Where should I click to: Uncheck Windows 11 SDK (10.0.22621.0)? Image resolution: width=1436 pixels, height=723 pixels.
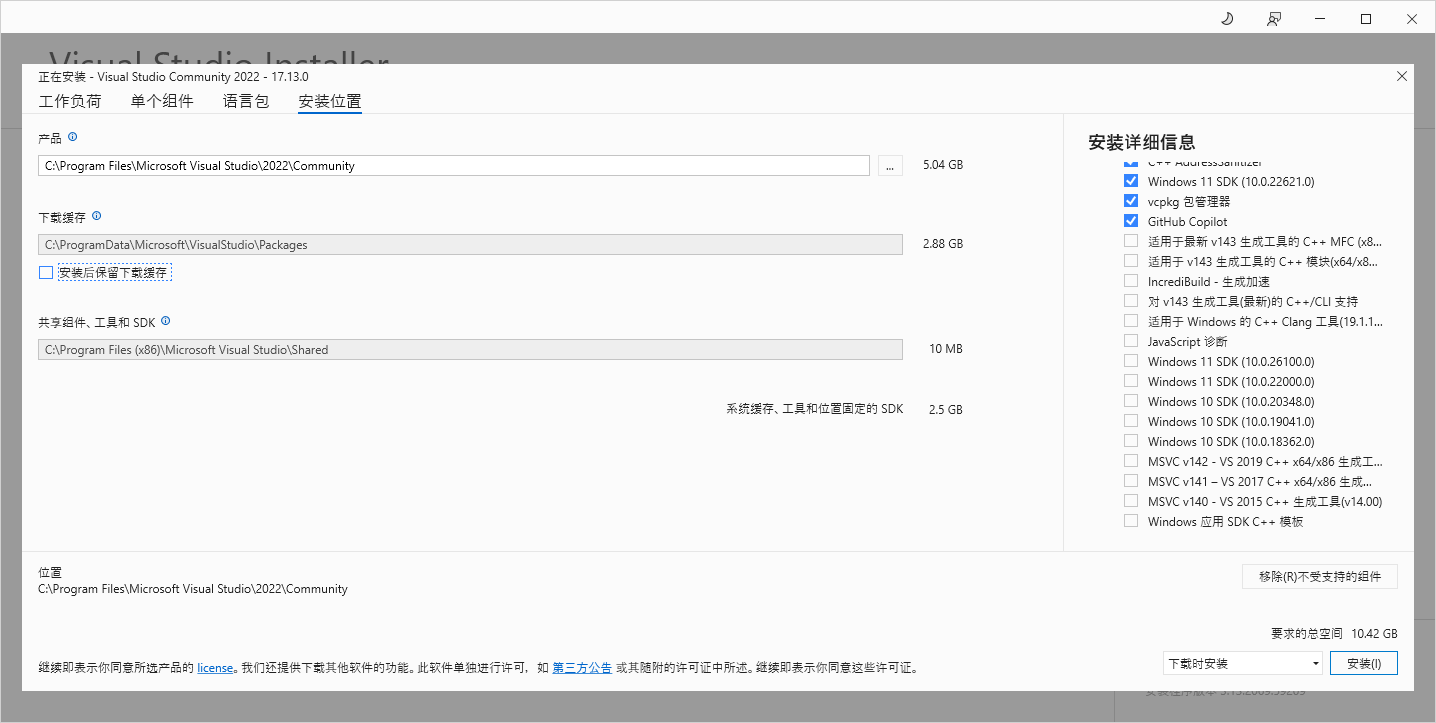[1131, 181]
